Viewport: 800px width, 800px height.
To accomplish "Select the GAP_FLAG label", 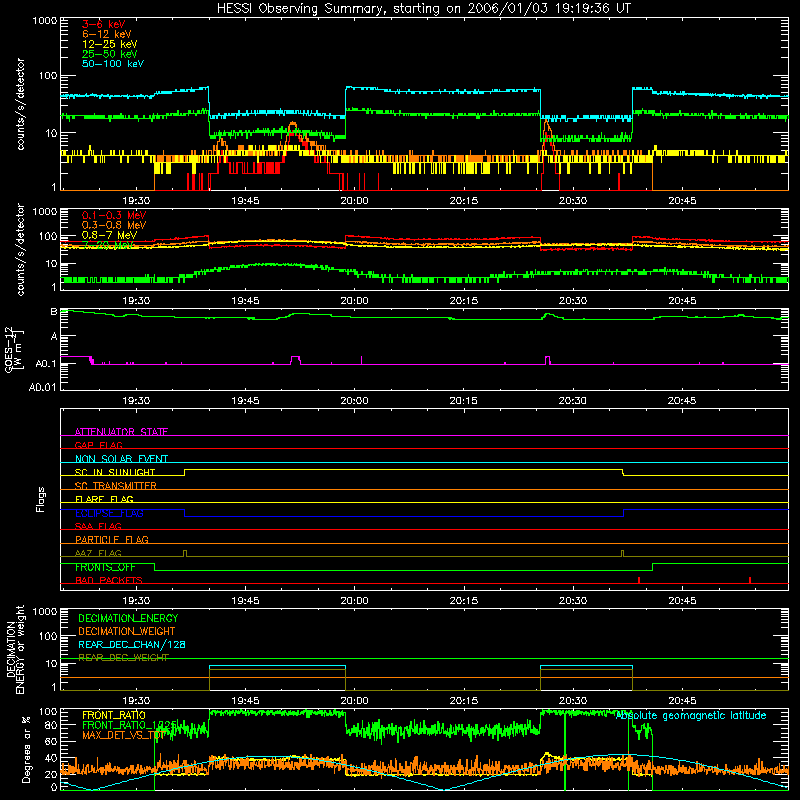I will point(98,445).
